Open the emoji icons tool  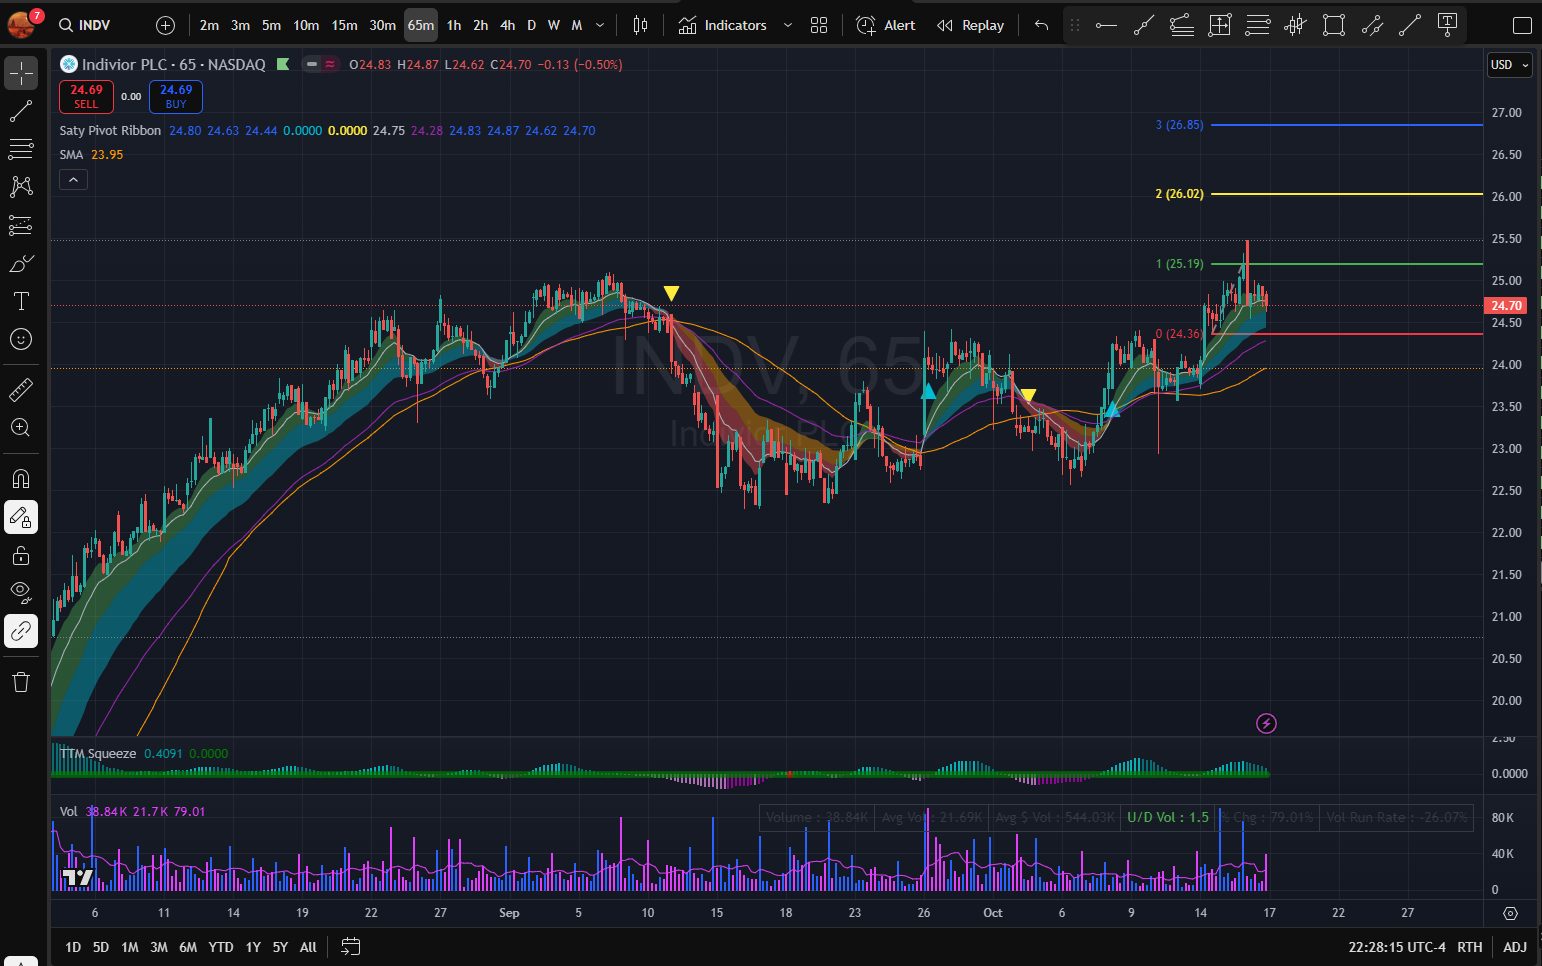pyautogui.click(x=21, y=339)
